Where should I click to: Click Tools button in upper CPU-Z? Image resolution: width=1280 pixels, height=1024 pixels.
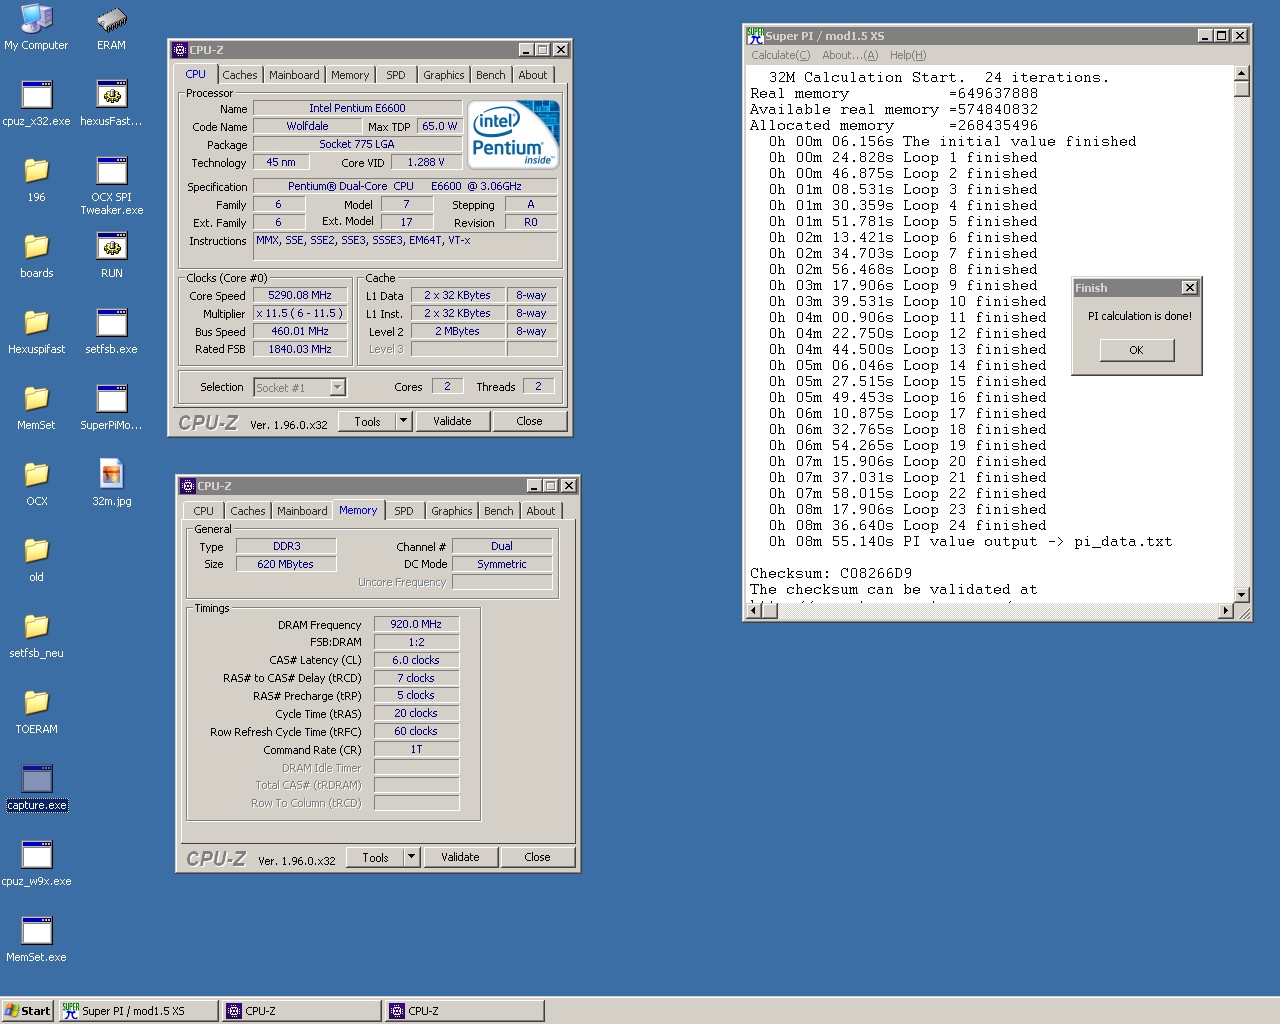[x=368, y=421]
